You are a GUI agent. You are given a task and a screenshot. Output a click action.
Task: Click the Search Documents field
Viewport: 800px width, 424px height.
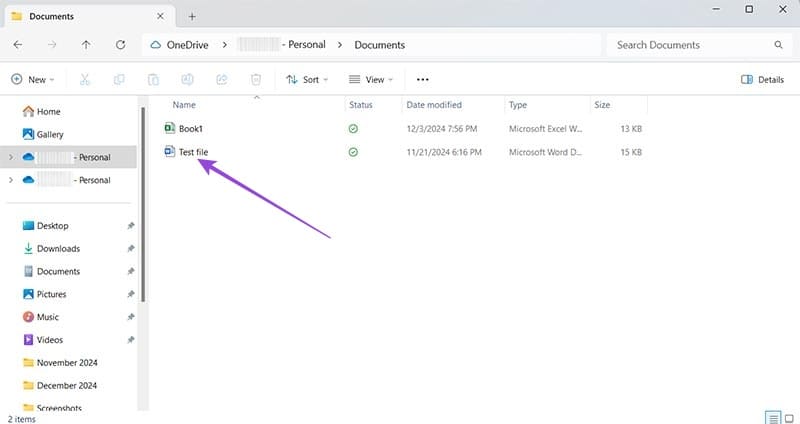click(690, 45)
